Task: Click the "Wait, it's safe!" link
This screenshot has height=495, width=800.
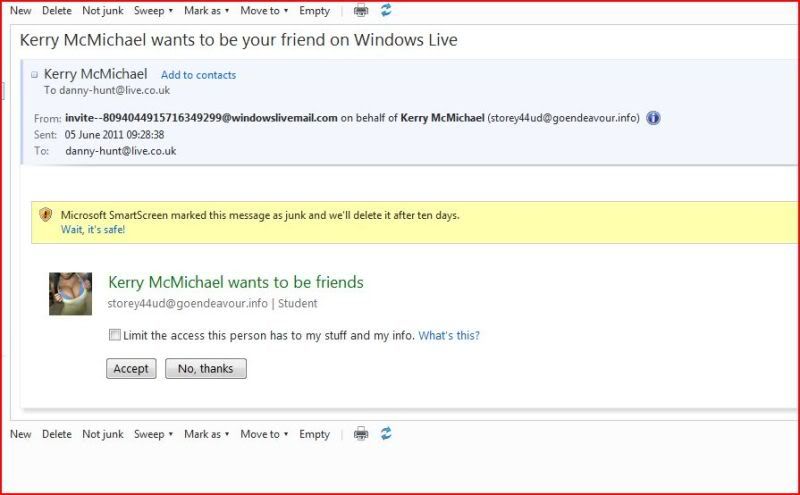Action: tap(93, 230)
